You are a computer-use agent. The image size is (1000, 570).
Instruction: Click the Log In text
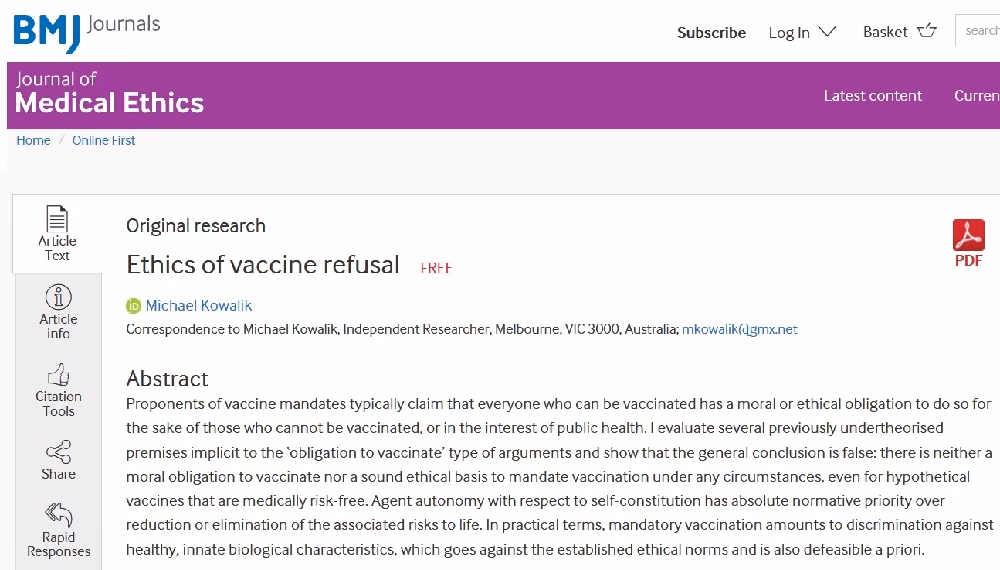[789, 33]
